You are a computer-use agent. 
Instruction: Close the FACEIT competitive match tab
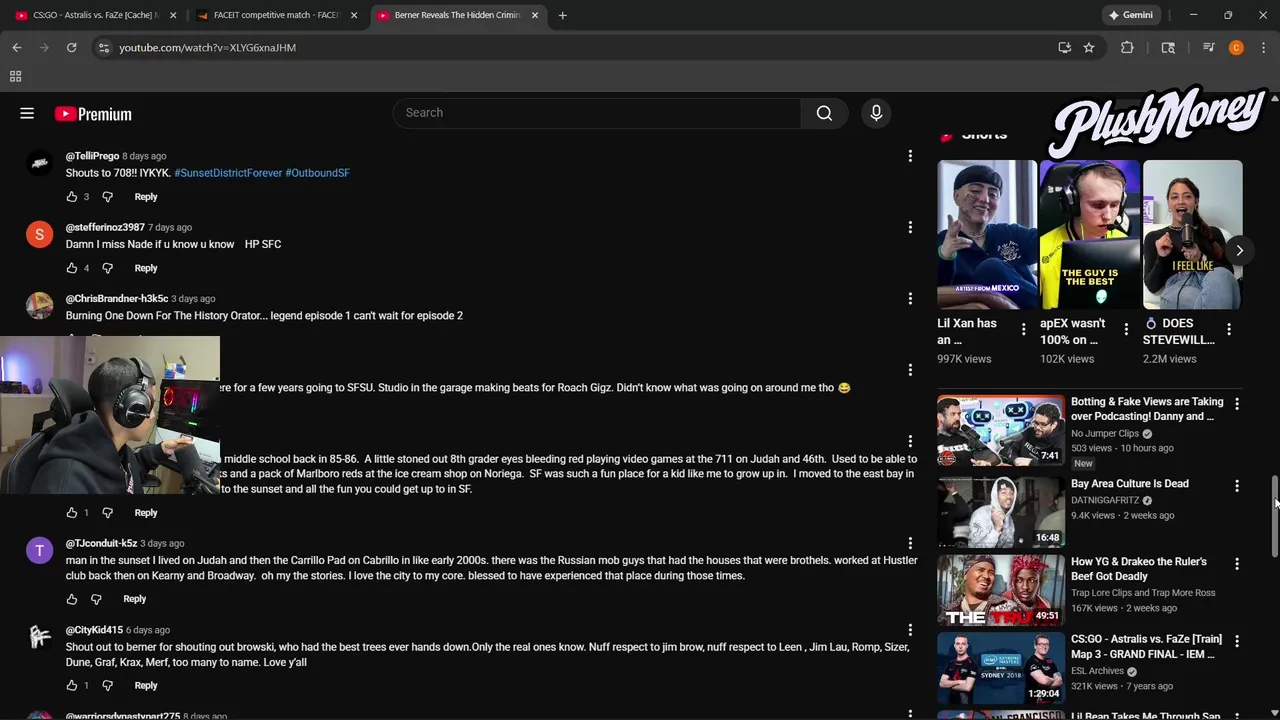coord(354,15)
